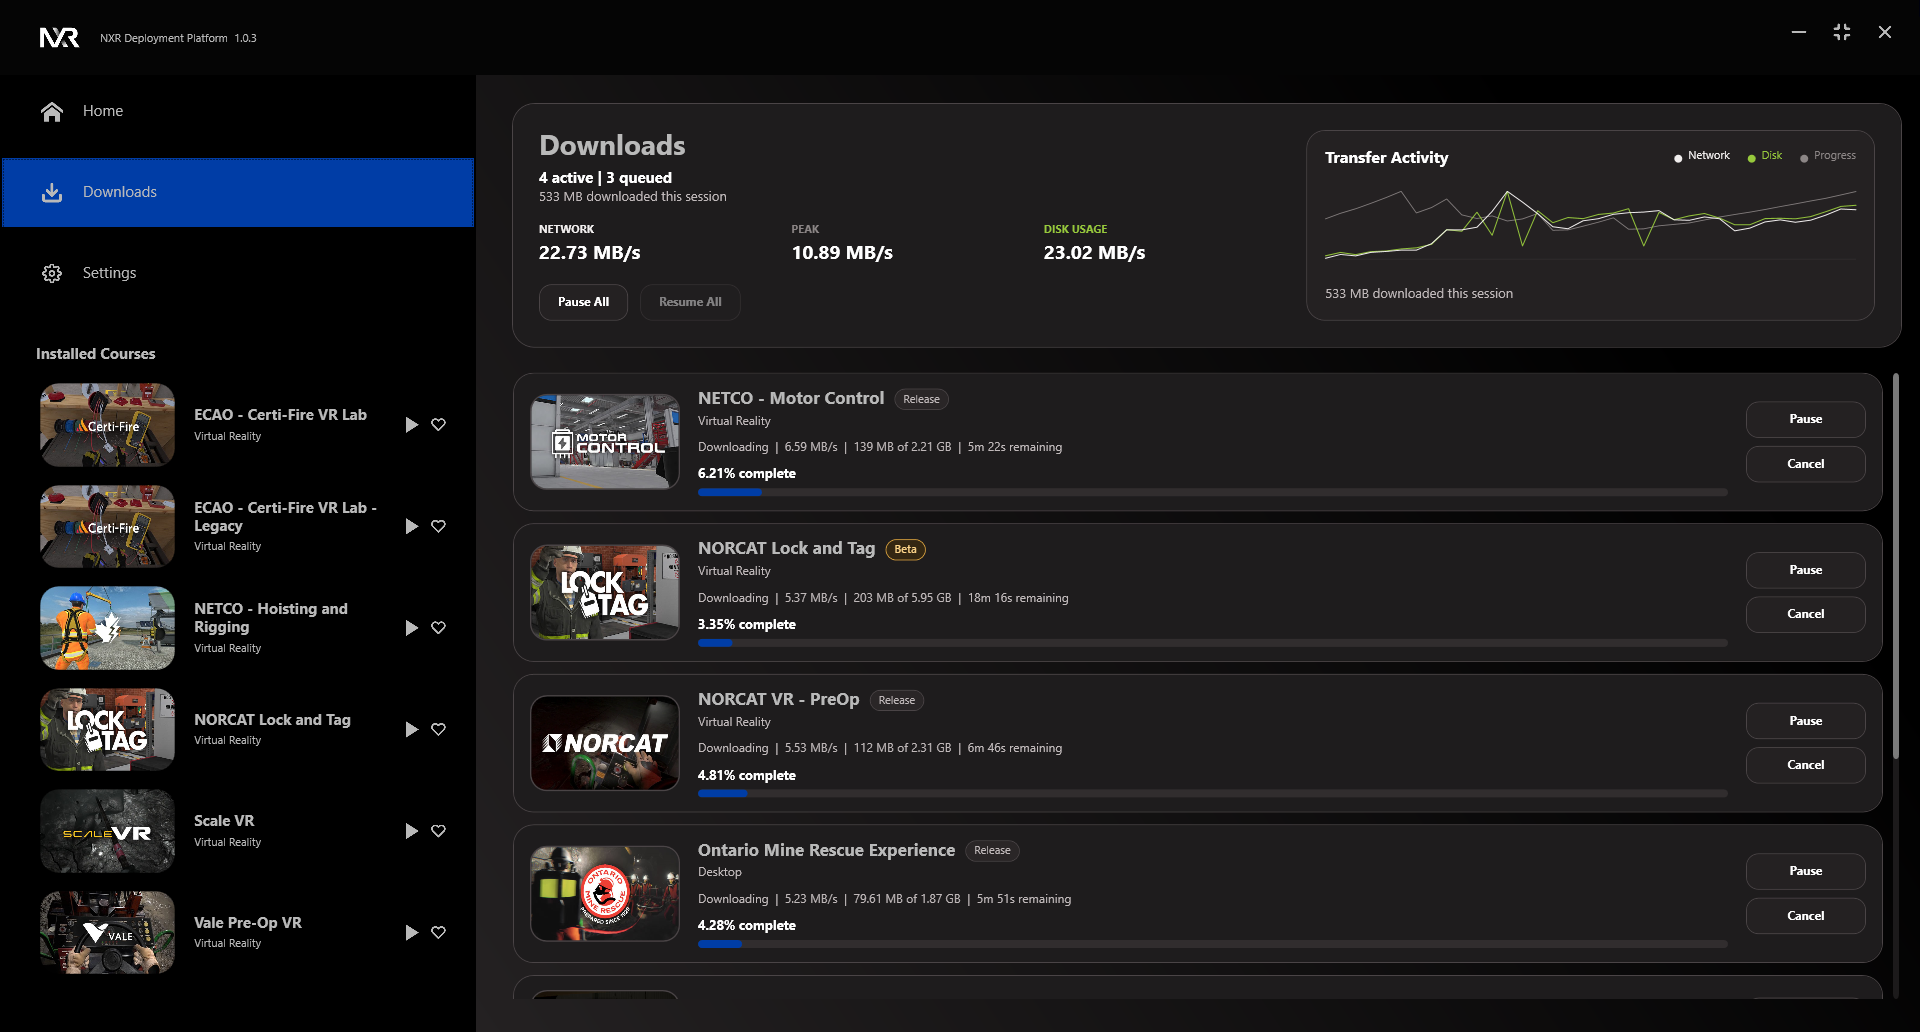The image size is (1920, 1032).
Task: Play the ECAO Certi-Fire VR Lab - Legacy course
Action: pyautogui.click(x=411, y=526)
